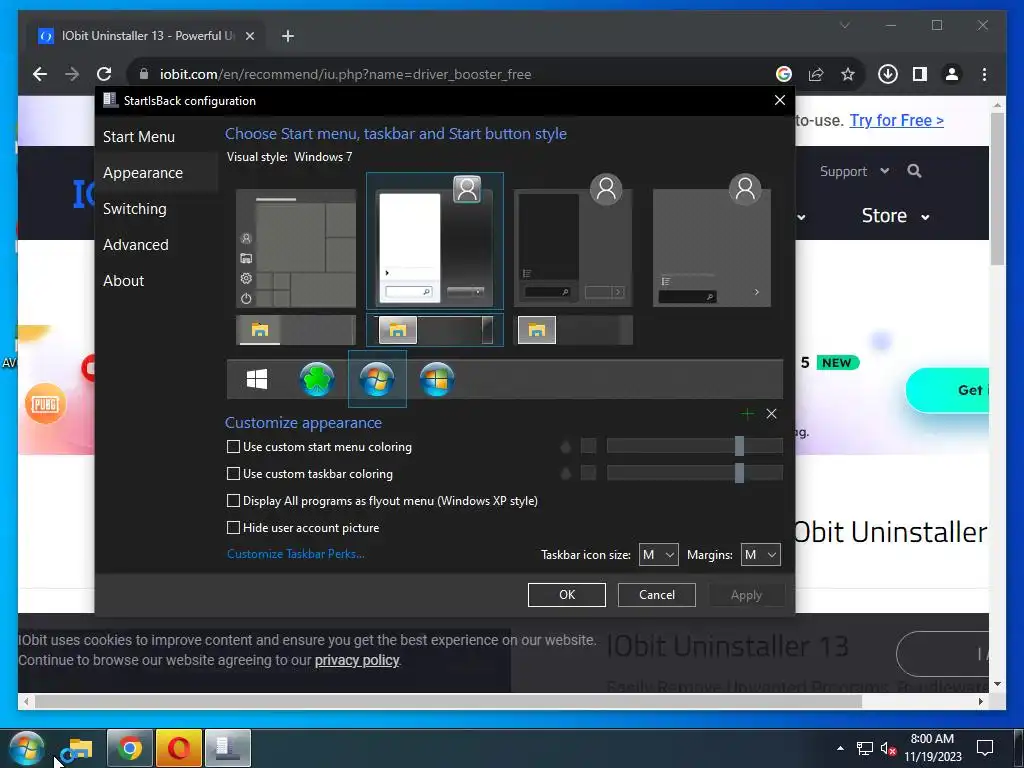Select the gray minimal start menu style
1024x768 pixels.
[x=712, y=241]
